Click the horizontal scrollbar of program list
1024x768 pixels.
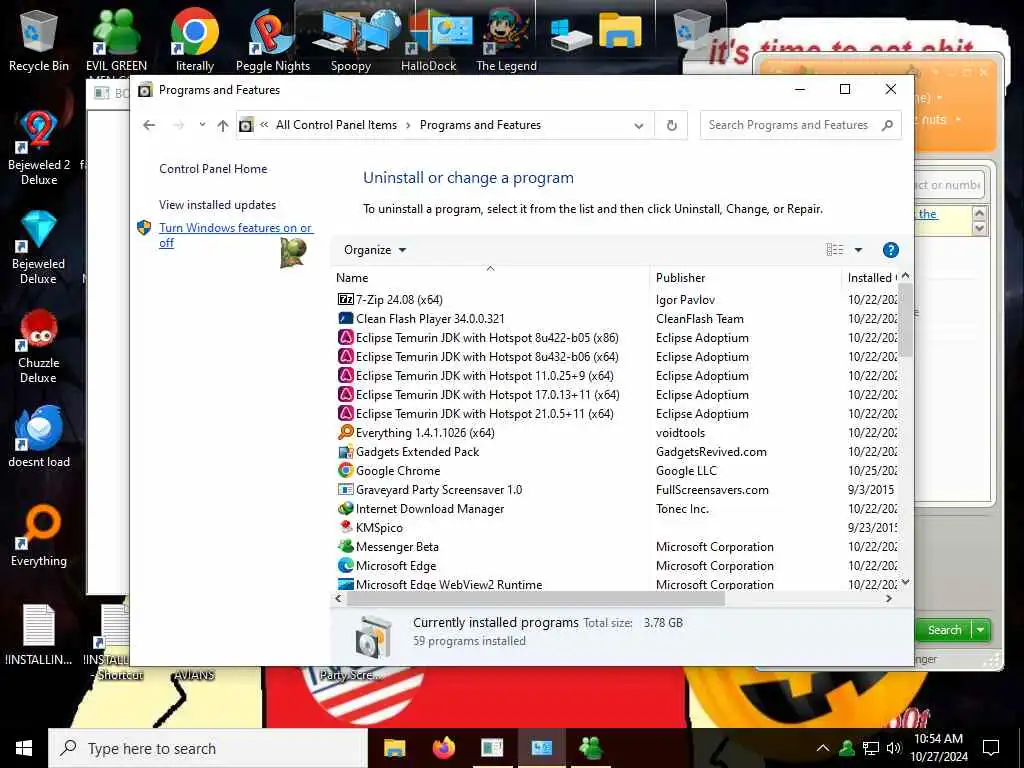click(536, 599)
